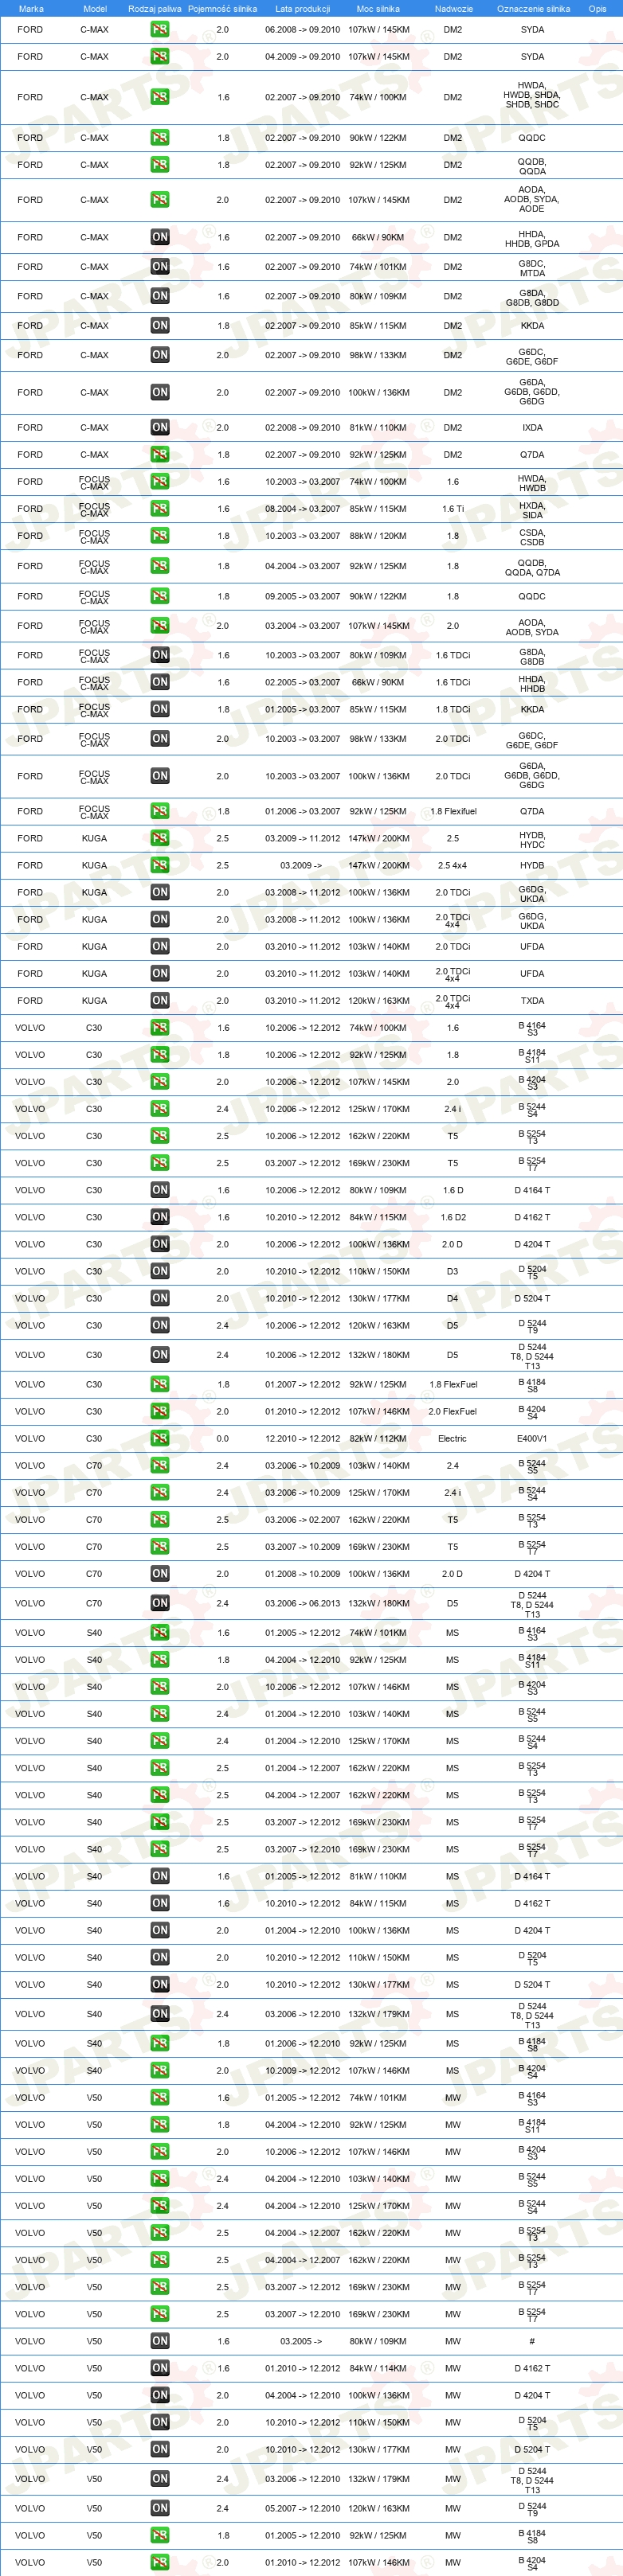Click diesel ON icon in IXDA row
The image size is (623, 2576).
point(160,427)
